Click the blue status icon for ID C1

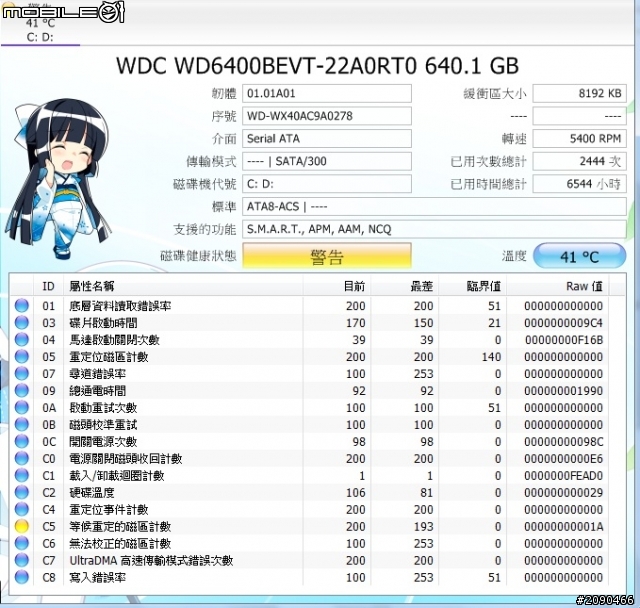22,475
